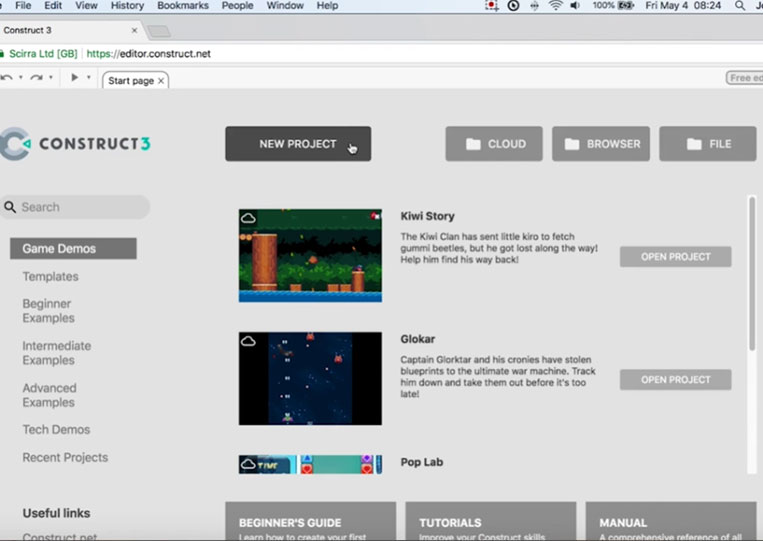
Task: Click cloud icon on Glokar thumbnail
Action: pyautogui.click(x=248, y=341)
